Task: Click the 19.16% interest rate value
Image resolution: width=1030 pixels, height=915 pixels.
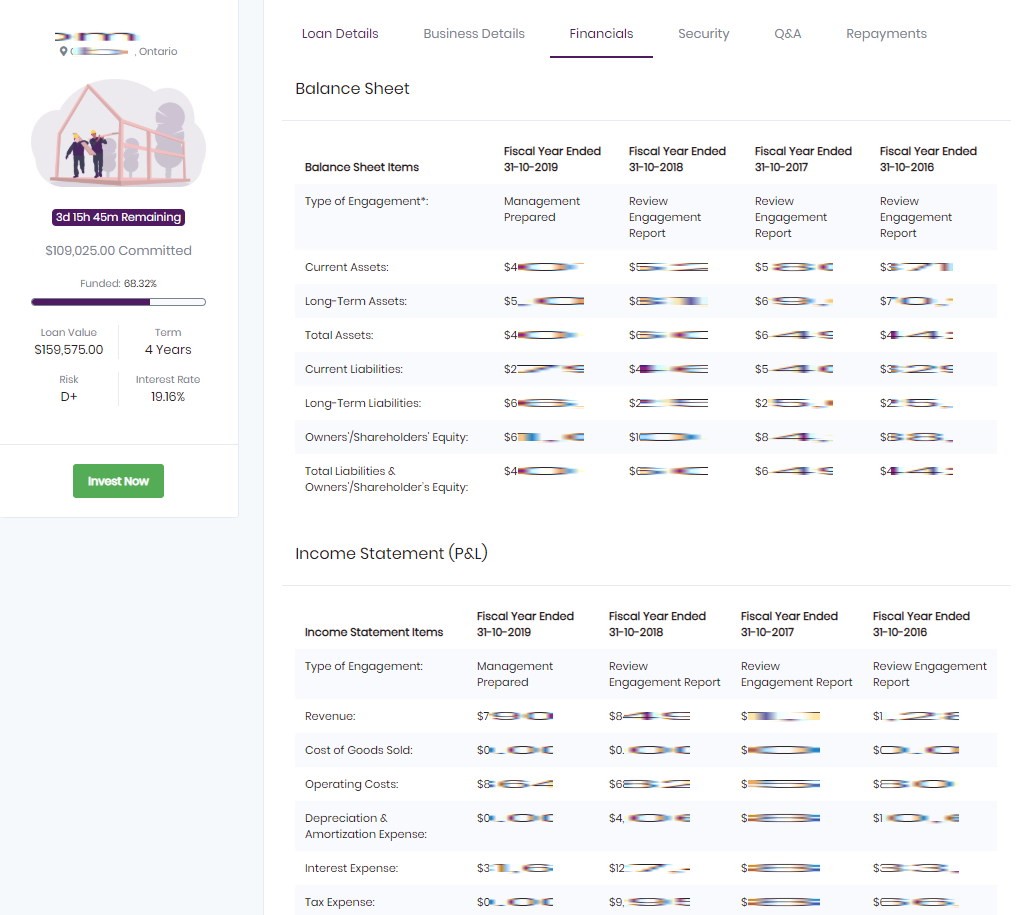Action: coord(168,396)
